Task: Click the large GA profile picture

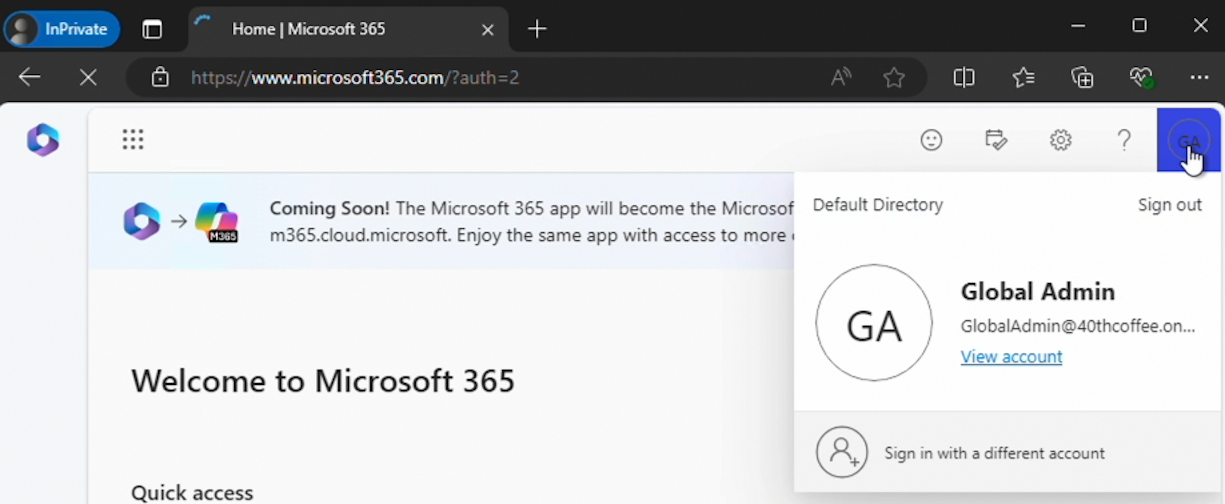Action: [x=874, y=322]
